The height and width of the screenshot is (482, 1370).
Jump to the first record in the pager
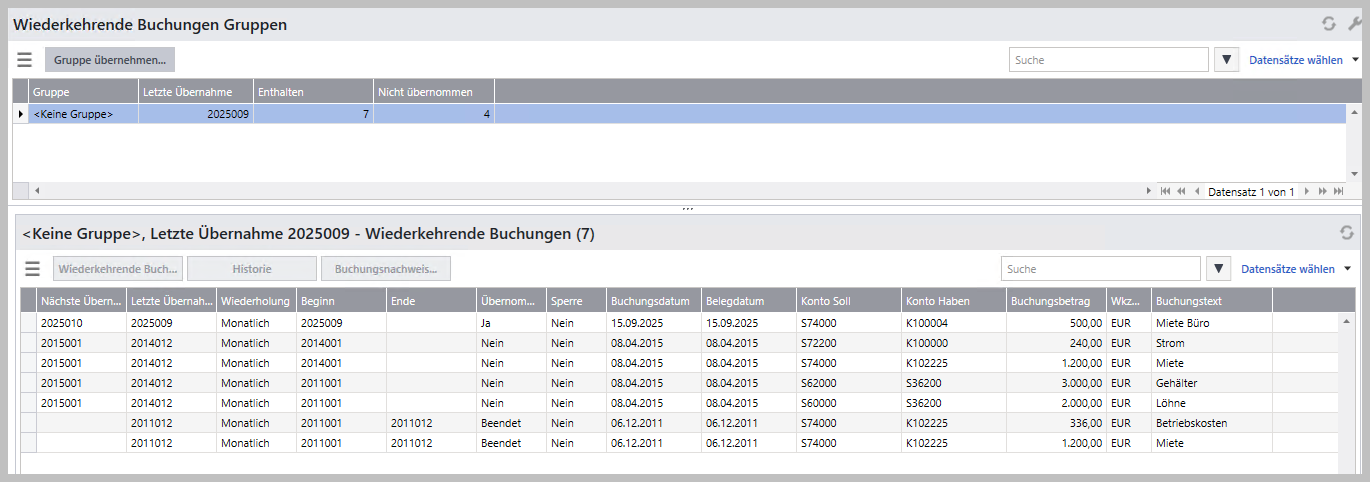pyautogui.click(x=1165, y=191)
